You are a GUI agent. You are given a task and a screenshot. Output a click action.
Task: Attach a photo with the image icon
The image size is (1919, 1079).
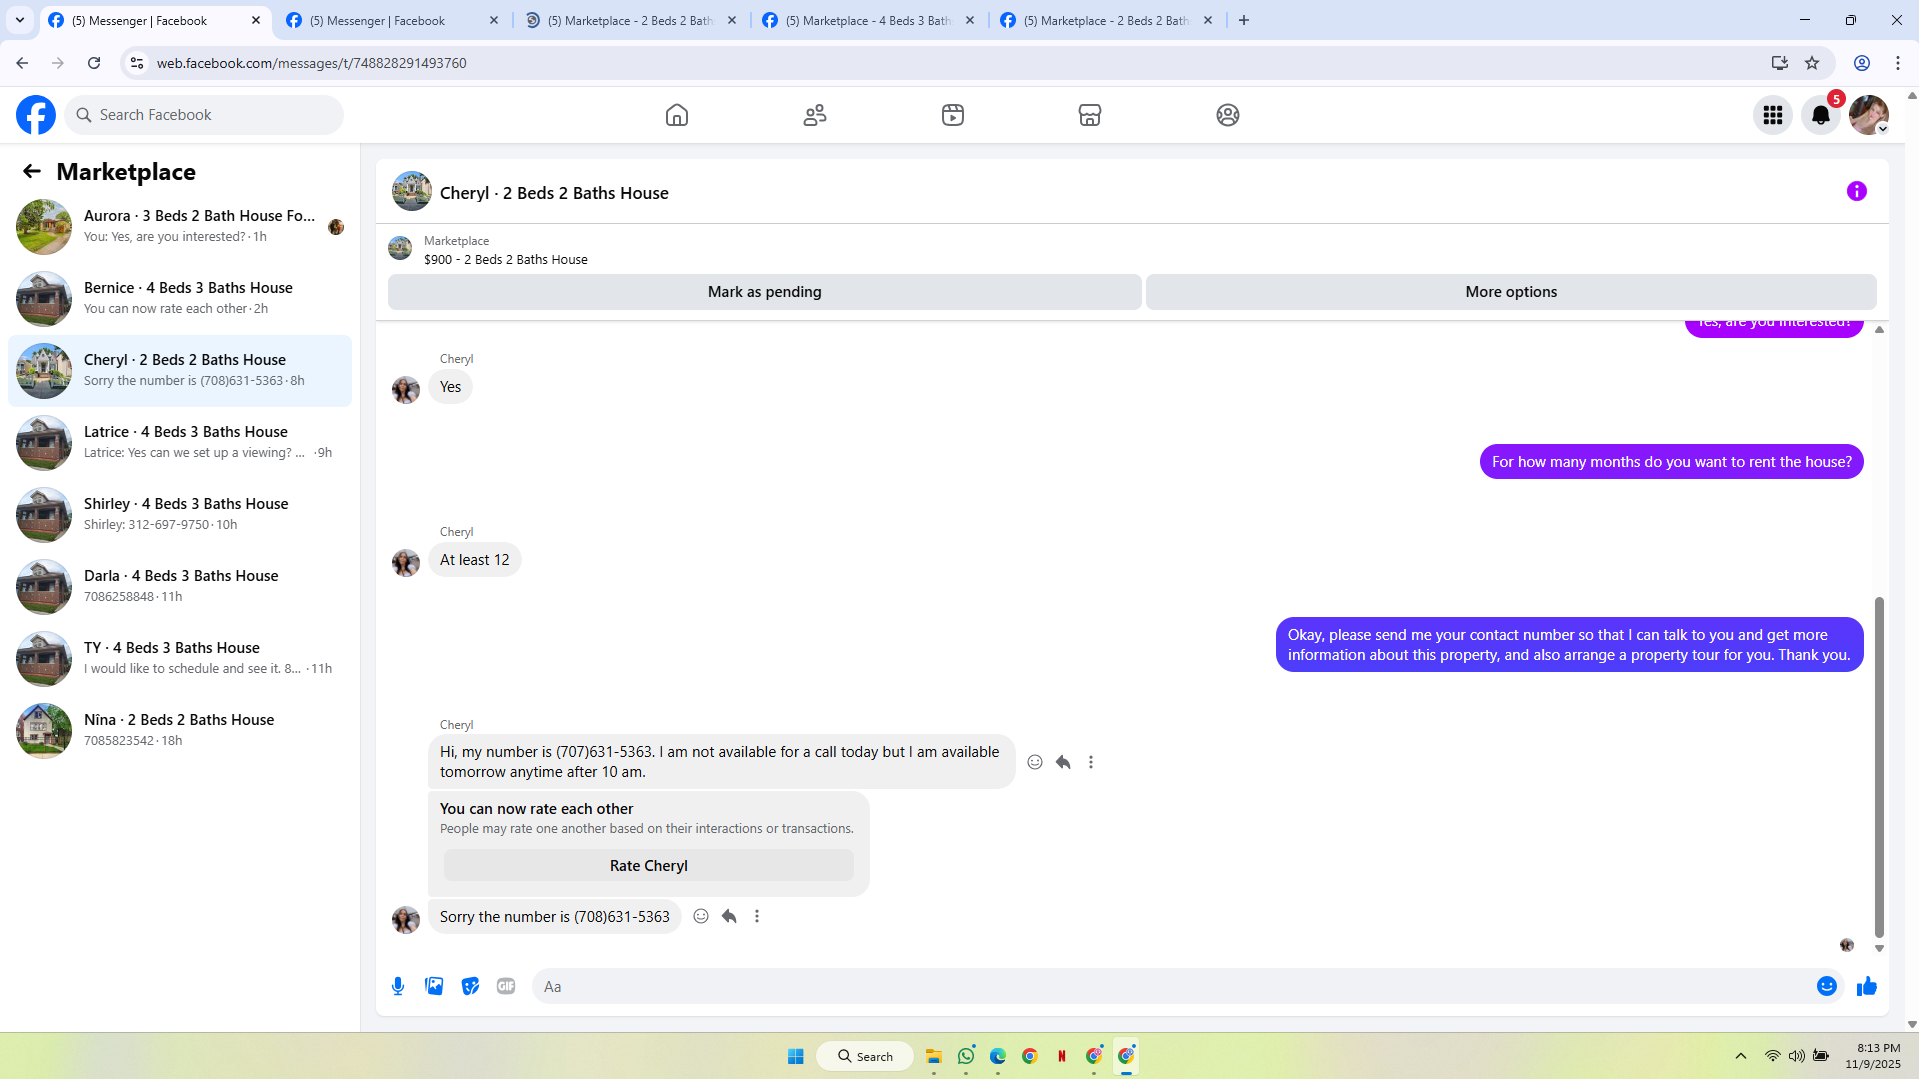click(x=434, y=986)
